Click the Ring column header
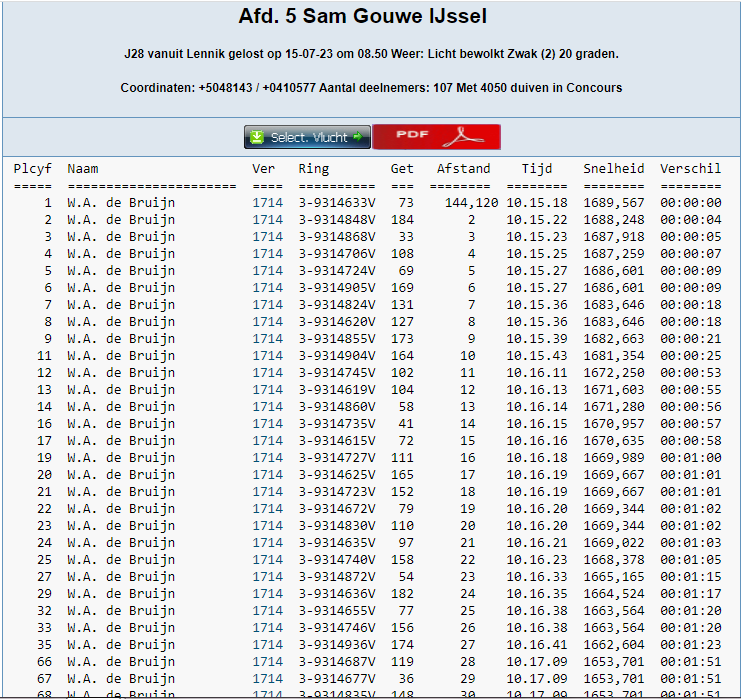The width and height of the screenshot is (741, 699). (314, 169)
